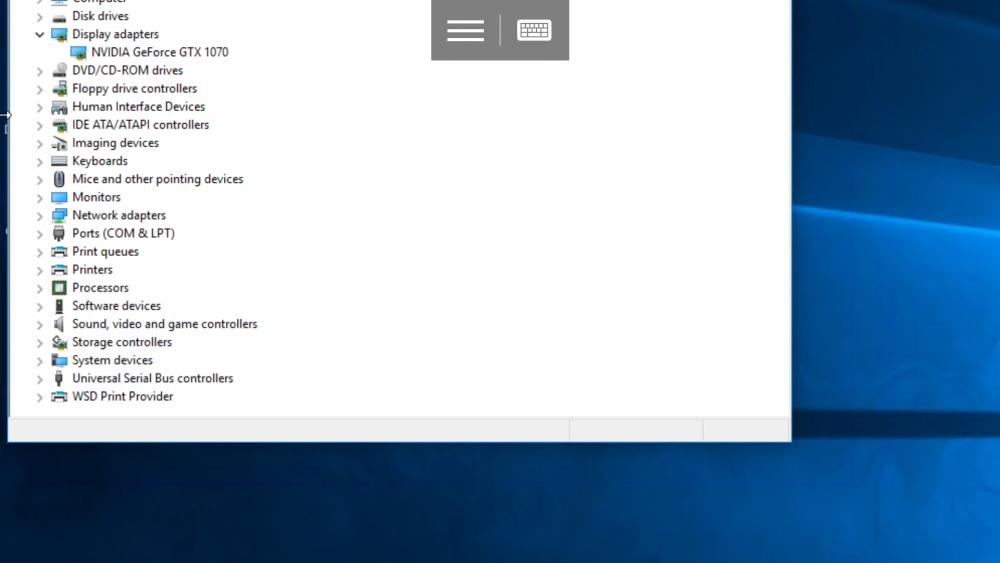Viewport: 1000px width, 563px height.
Task: Click the System devices icon
Action: point(59,360)
